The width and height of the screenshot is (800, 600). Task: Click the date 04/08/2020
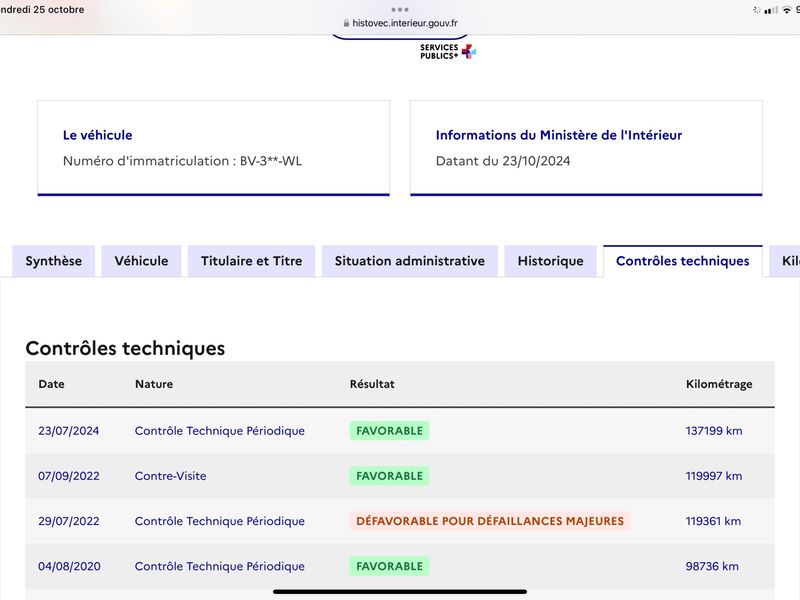tap(69, 566)
